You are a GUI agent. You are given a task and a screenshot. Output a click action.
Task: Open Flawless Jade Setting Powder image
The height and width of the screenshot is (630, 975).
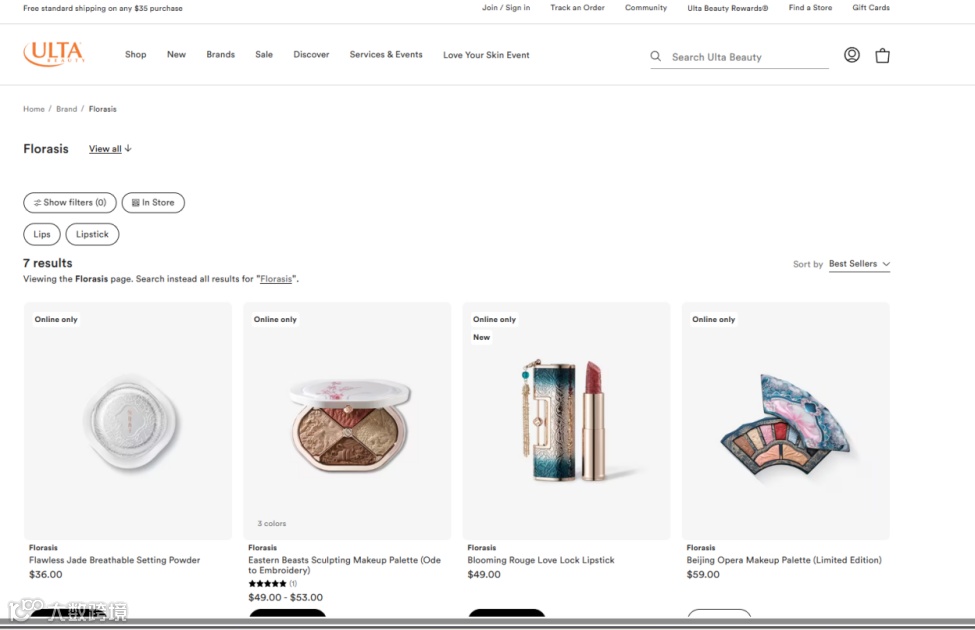pyautogui.click(x=128, y=421)
